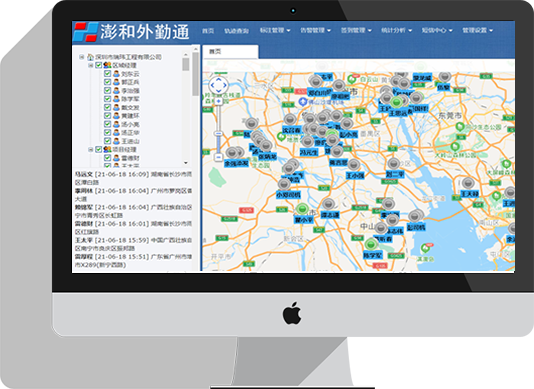Open the 轨迹查询 menu item

(x=236, y=31)
